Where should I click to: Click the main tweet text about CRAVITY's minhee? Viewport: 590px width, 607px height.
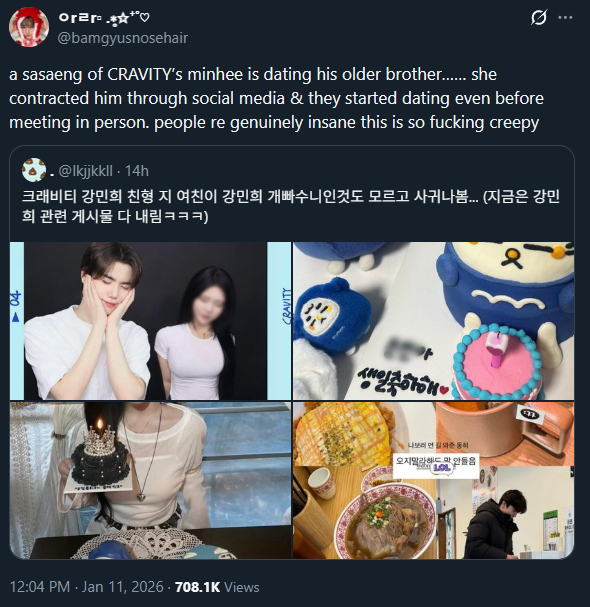point(276,98)
